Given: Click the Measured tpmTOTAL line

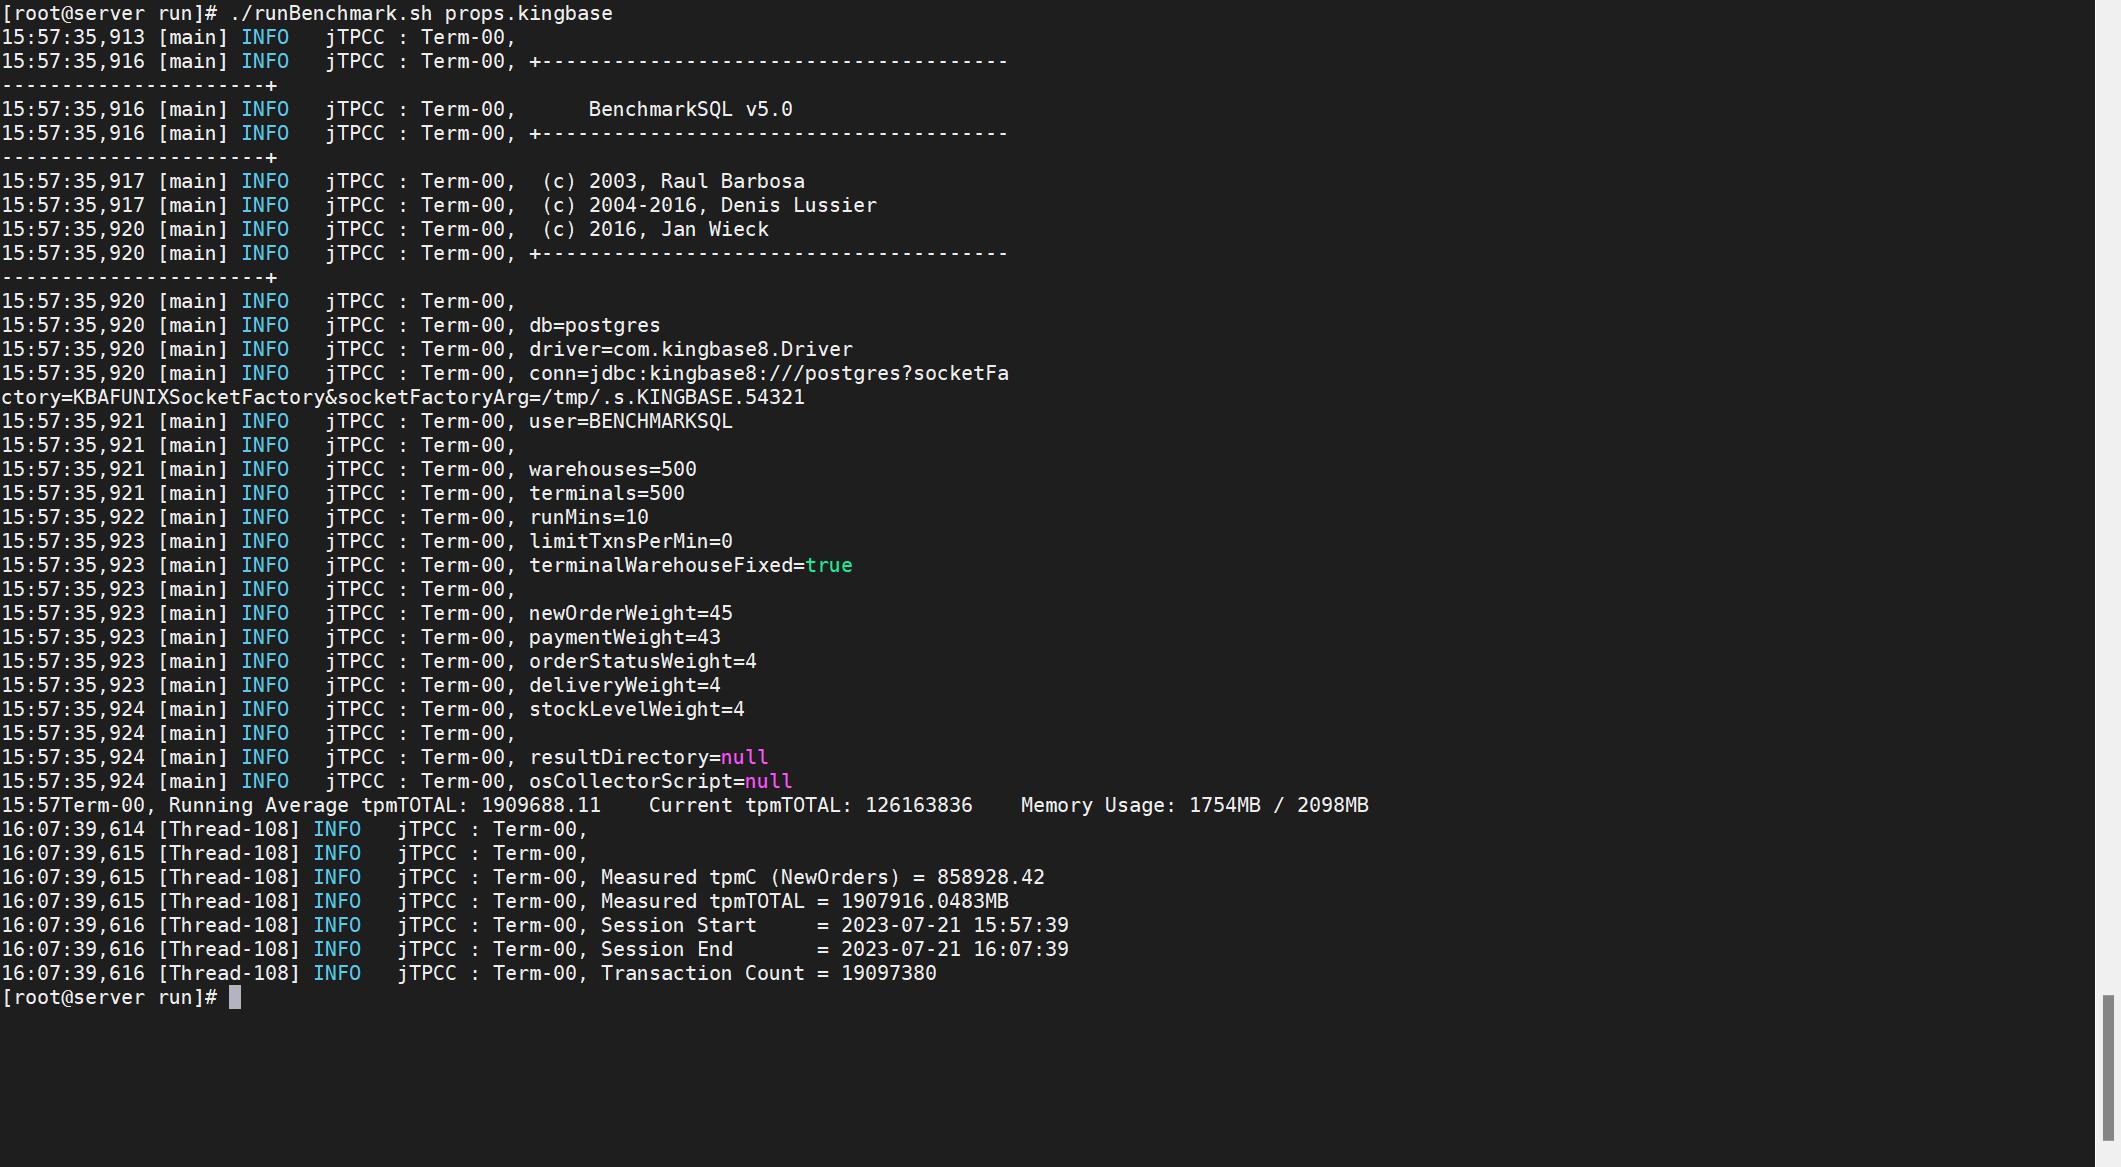Looking at the screenshot, I should click(804, 901).
